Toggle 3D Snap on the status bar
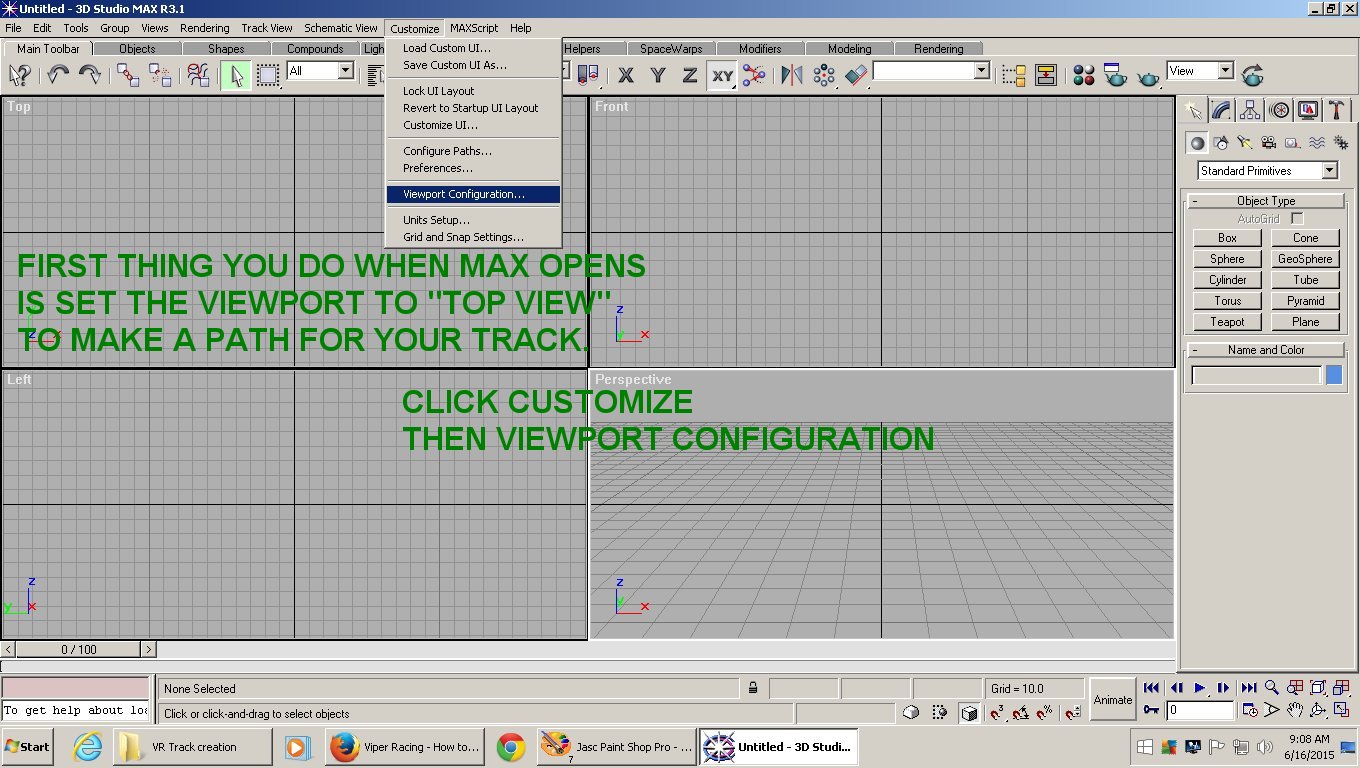The height and width of the screenshot is (768, 1360). click(997, 713)
